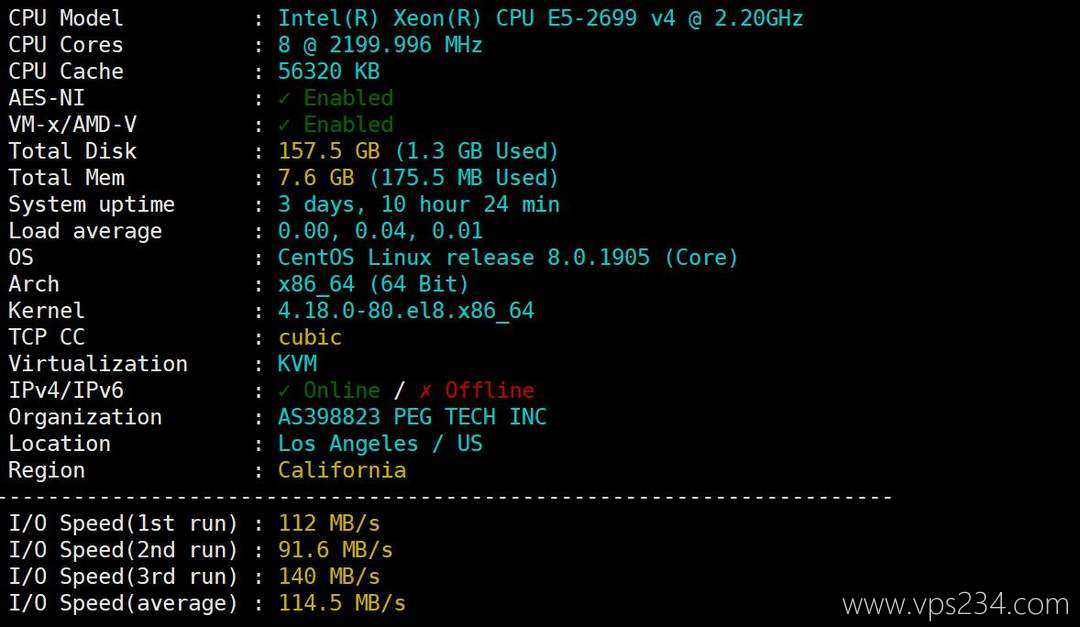This screenshot has width=1080, height=627.
Task: Click the TCP CC label
Action: point(46,337)
